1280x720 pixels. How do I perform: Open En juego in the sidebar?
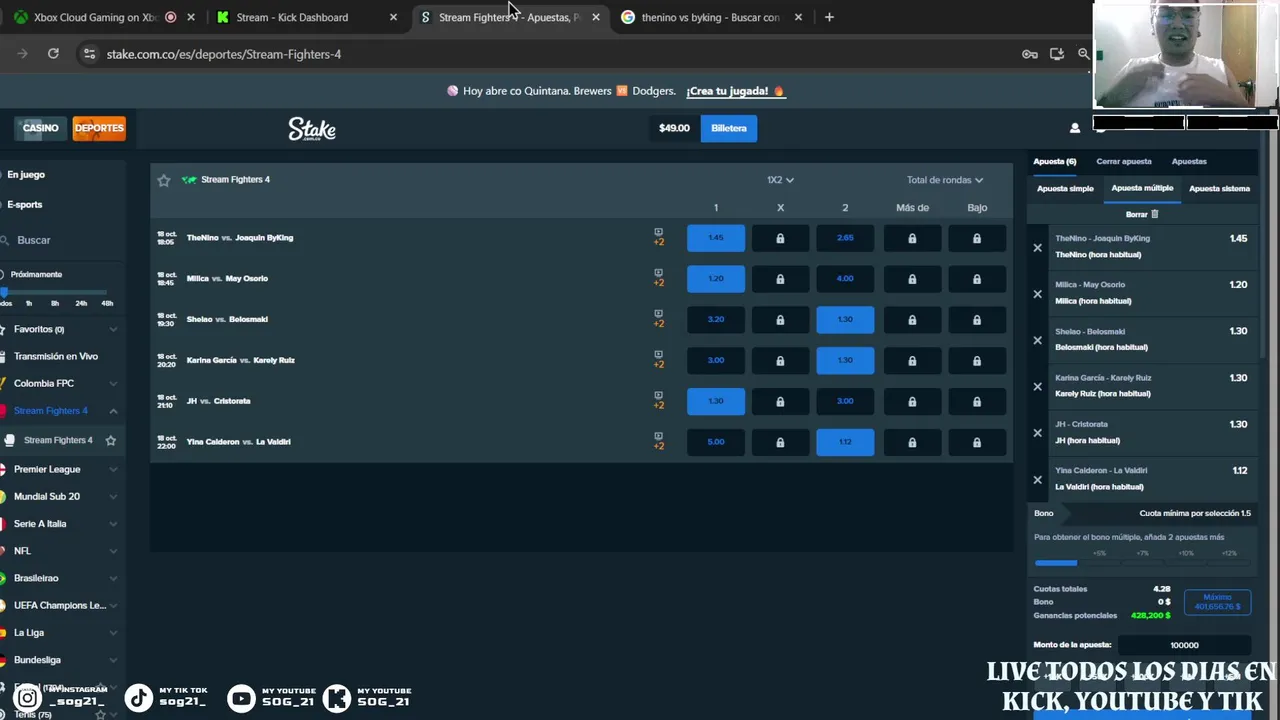tap(26, 175)
